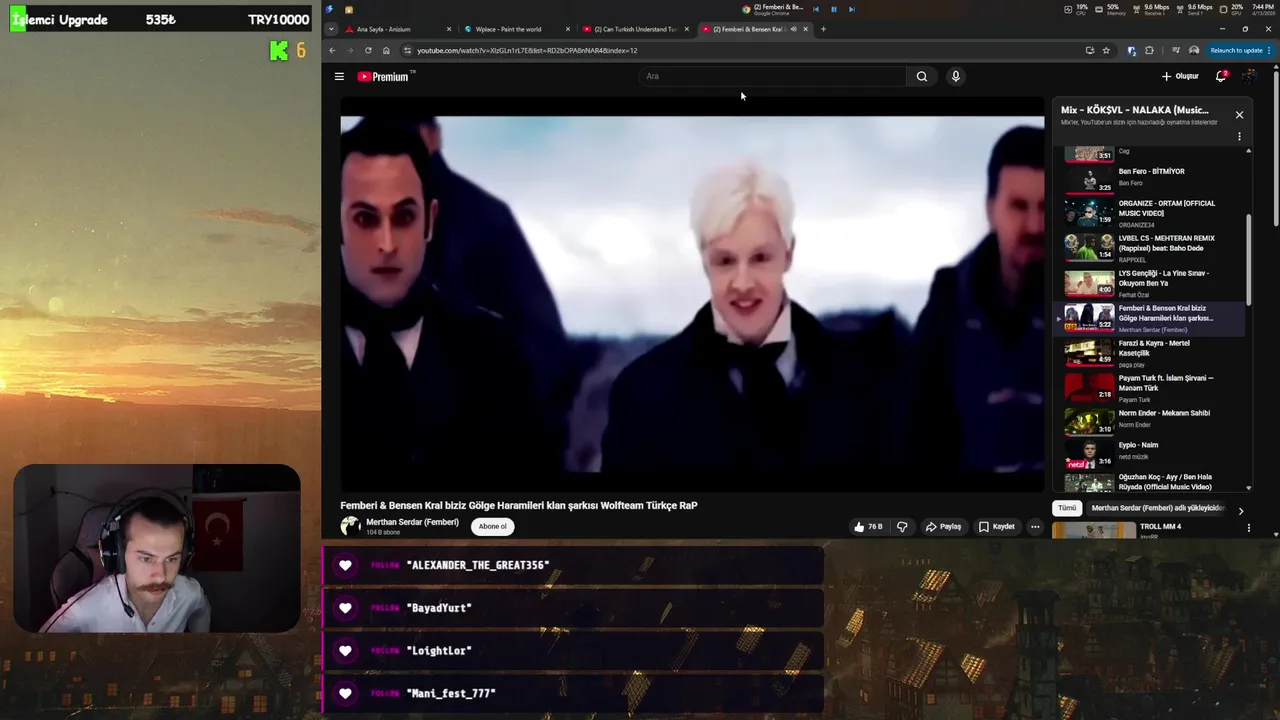The width and height of the screenshot is (1280, 720).
Task: Open Chrome profile avatar
Action: click(x=1194, y=50)
